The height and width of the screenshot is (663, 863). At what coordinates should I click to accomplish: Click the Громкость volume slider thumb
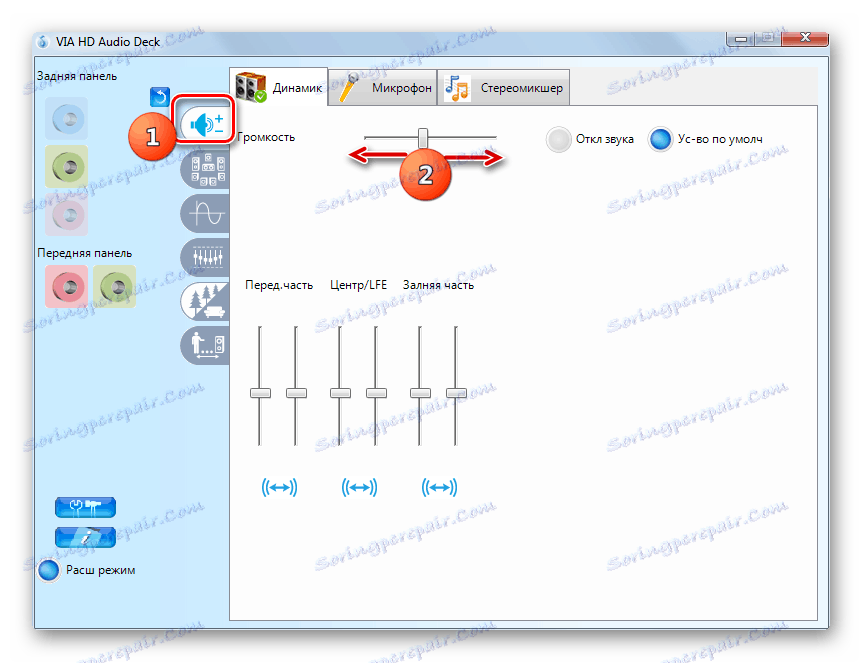[422, 138]
